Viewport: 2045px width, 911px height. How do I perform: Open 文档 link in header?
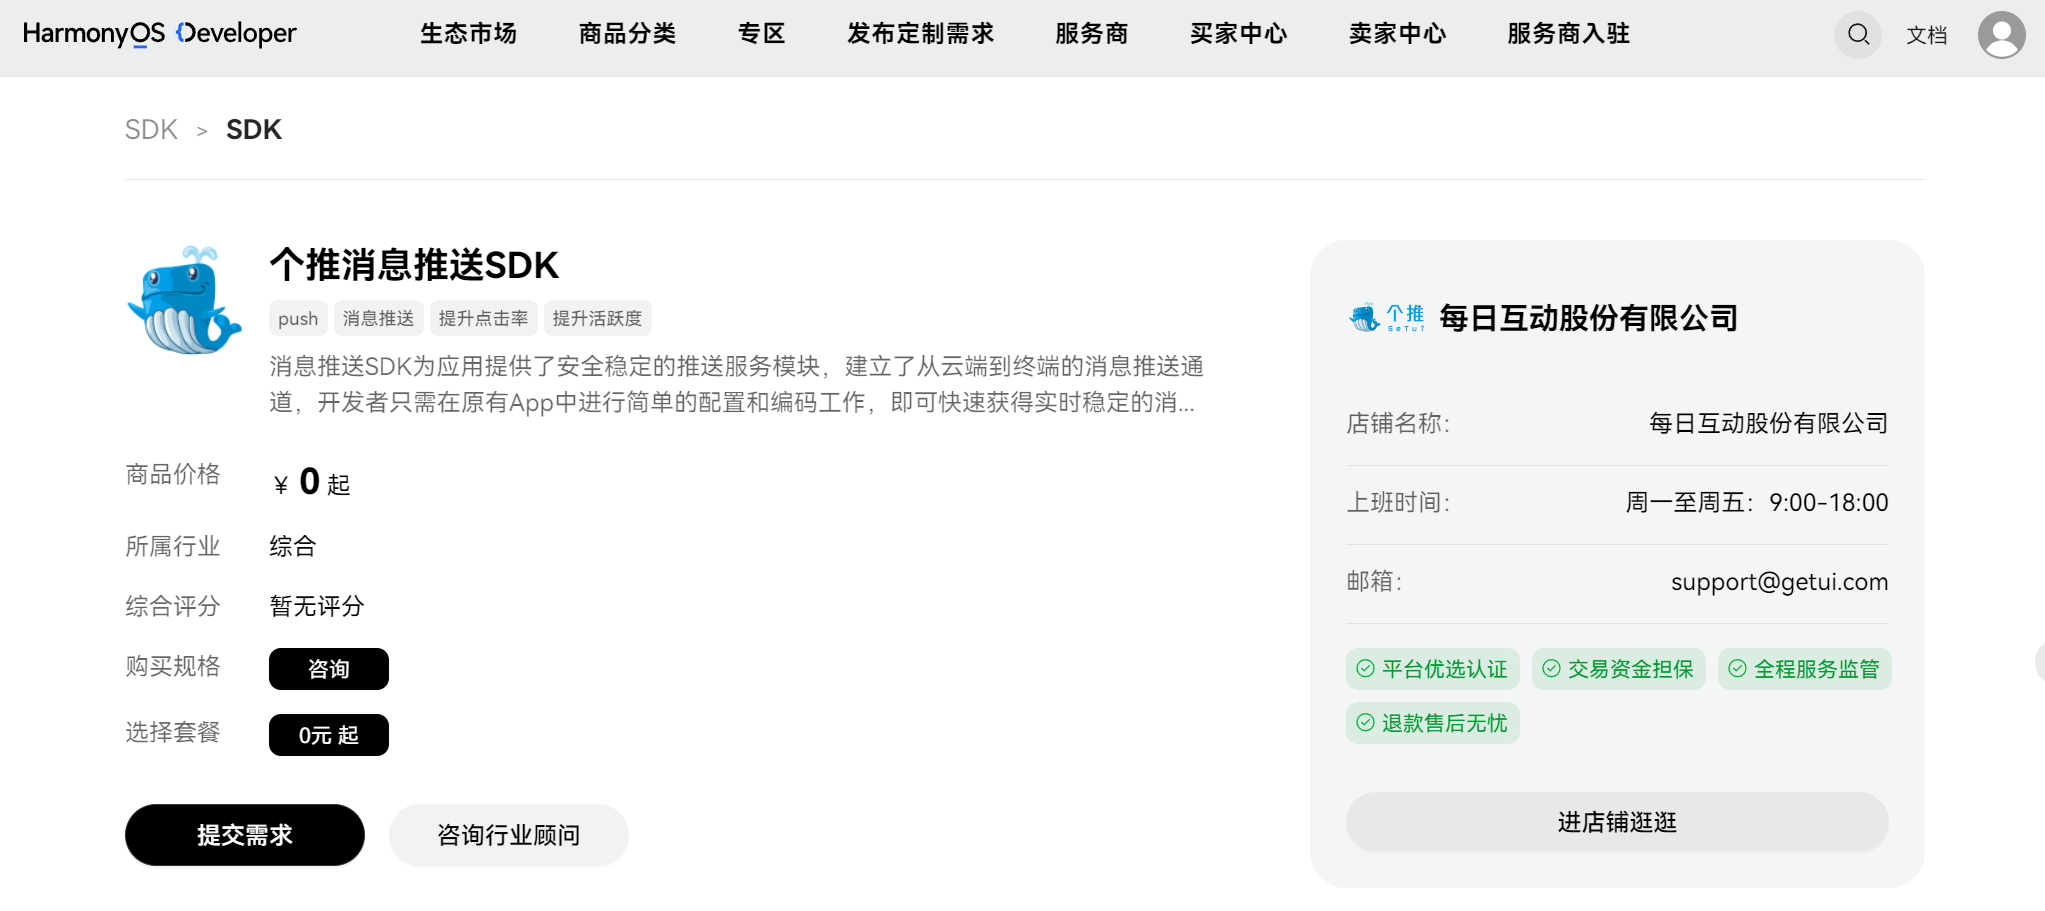click(x=1926, y=36)
